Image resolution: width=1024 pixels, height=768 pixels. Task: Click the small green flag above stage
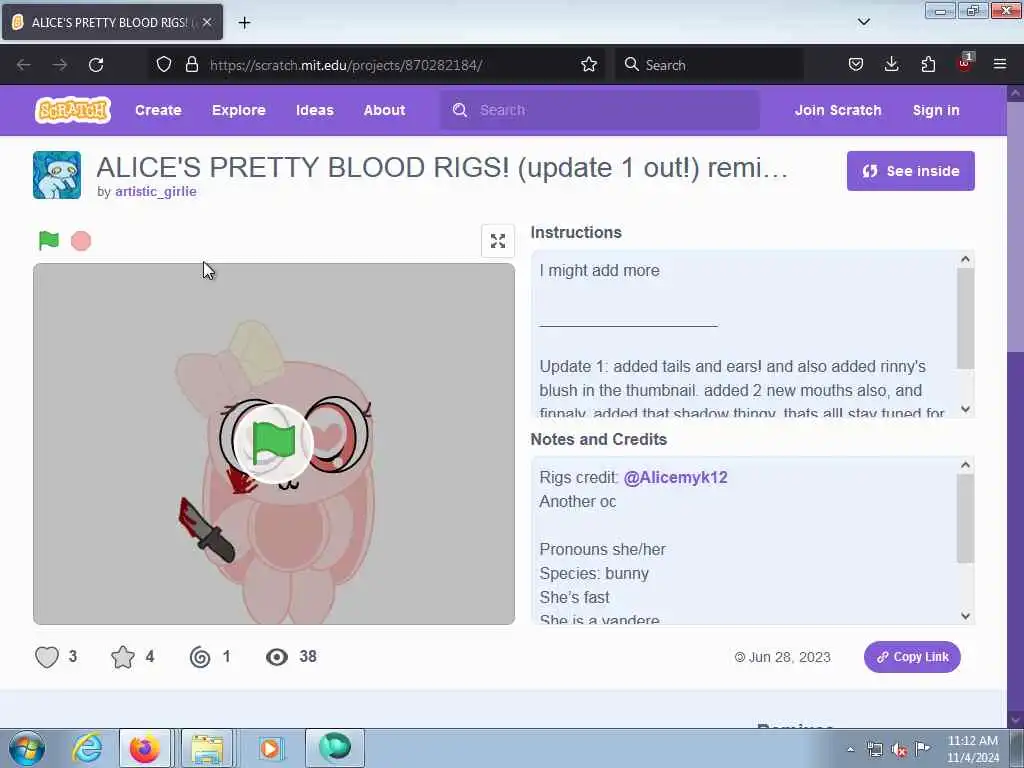48,240
